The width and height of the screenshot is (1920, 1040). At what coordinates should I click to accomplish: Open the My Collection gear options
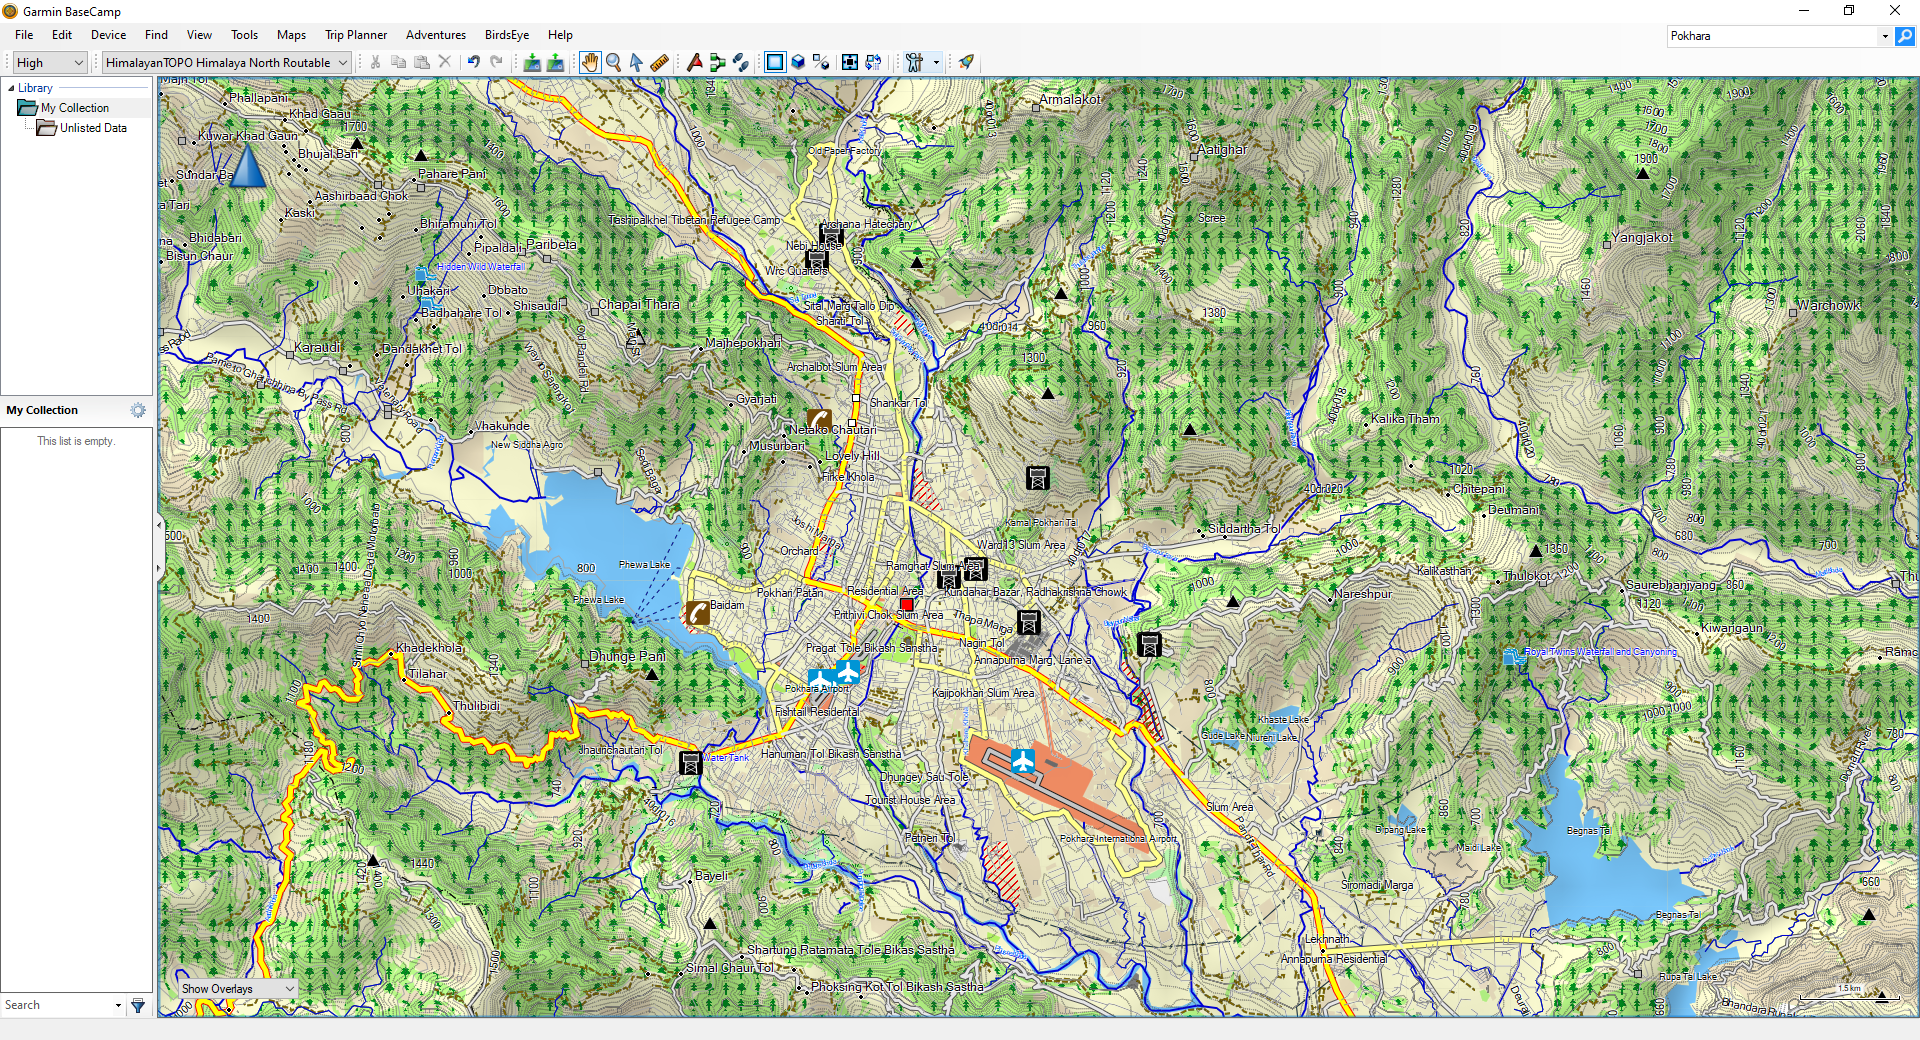pyautogui.click(x=138, y=410)
